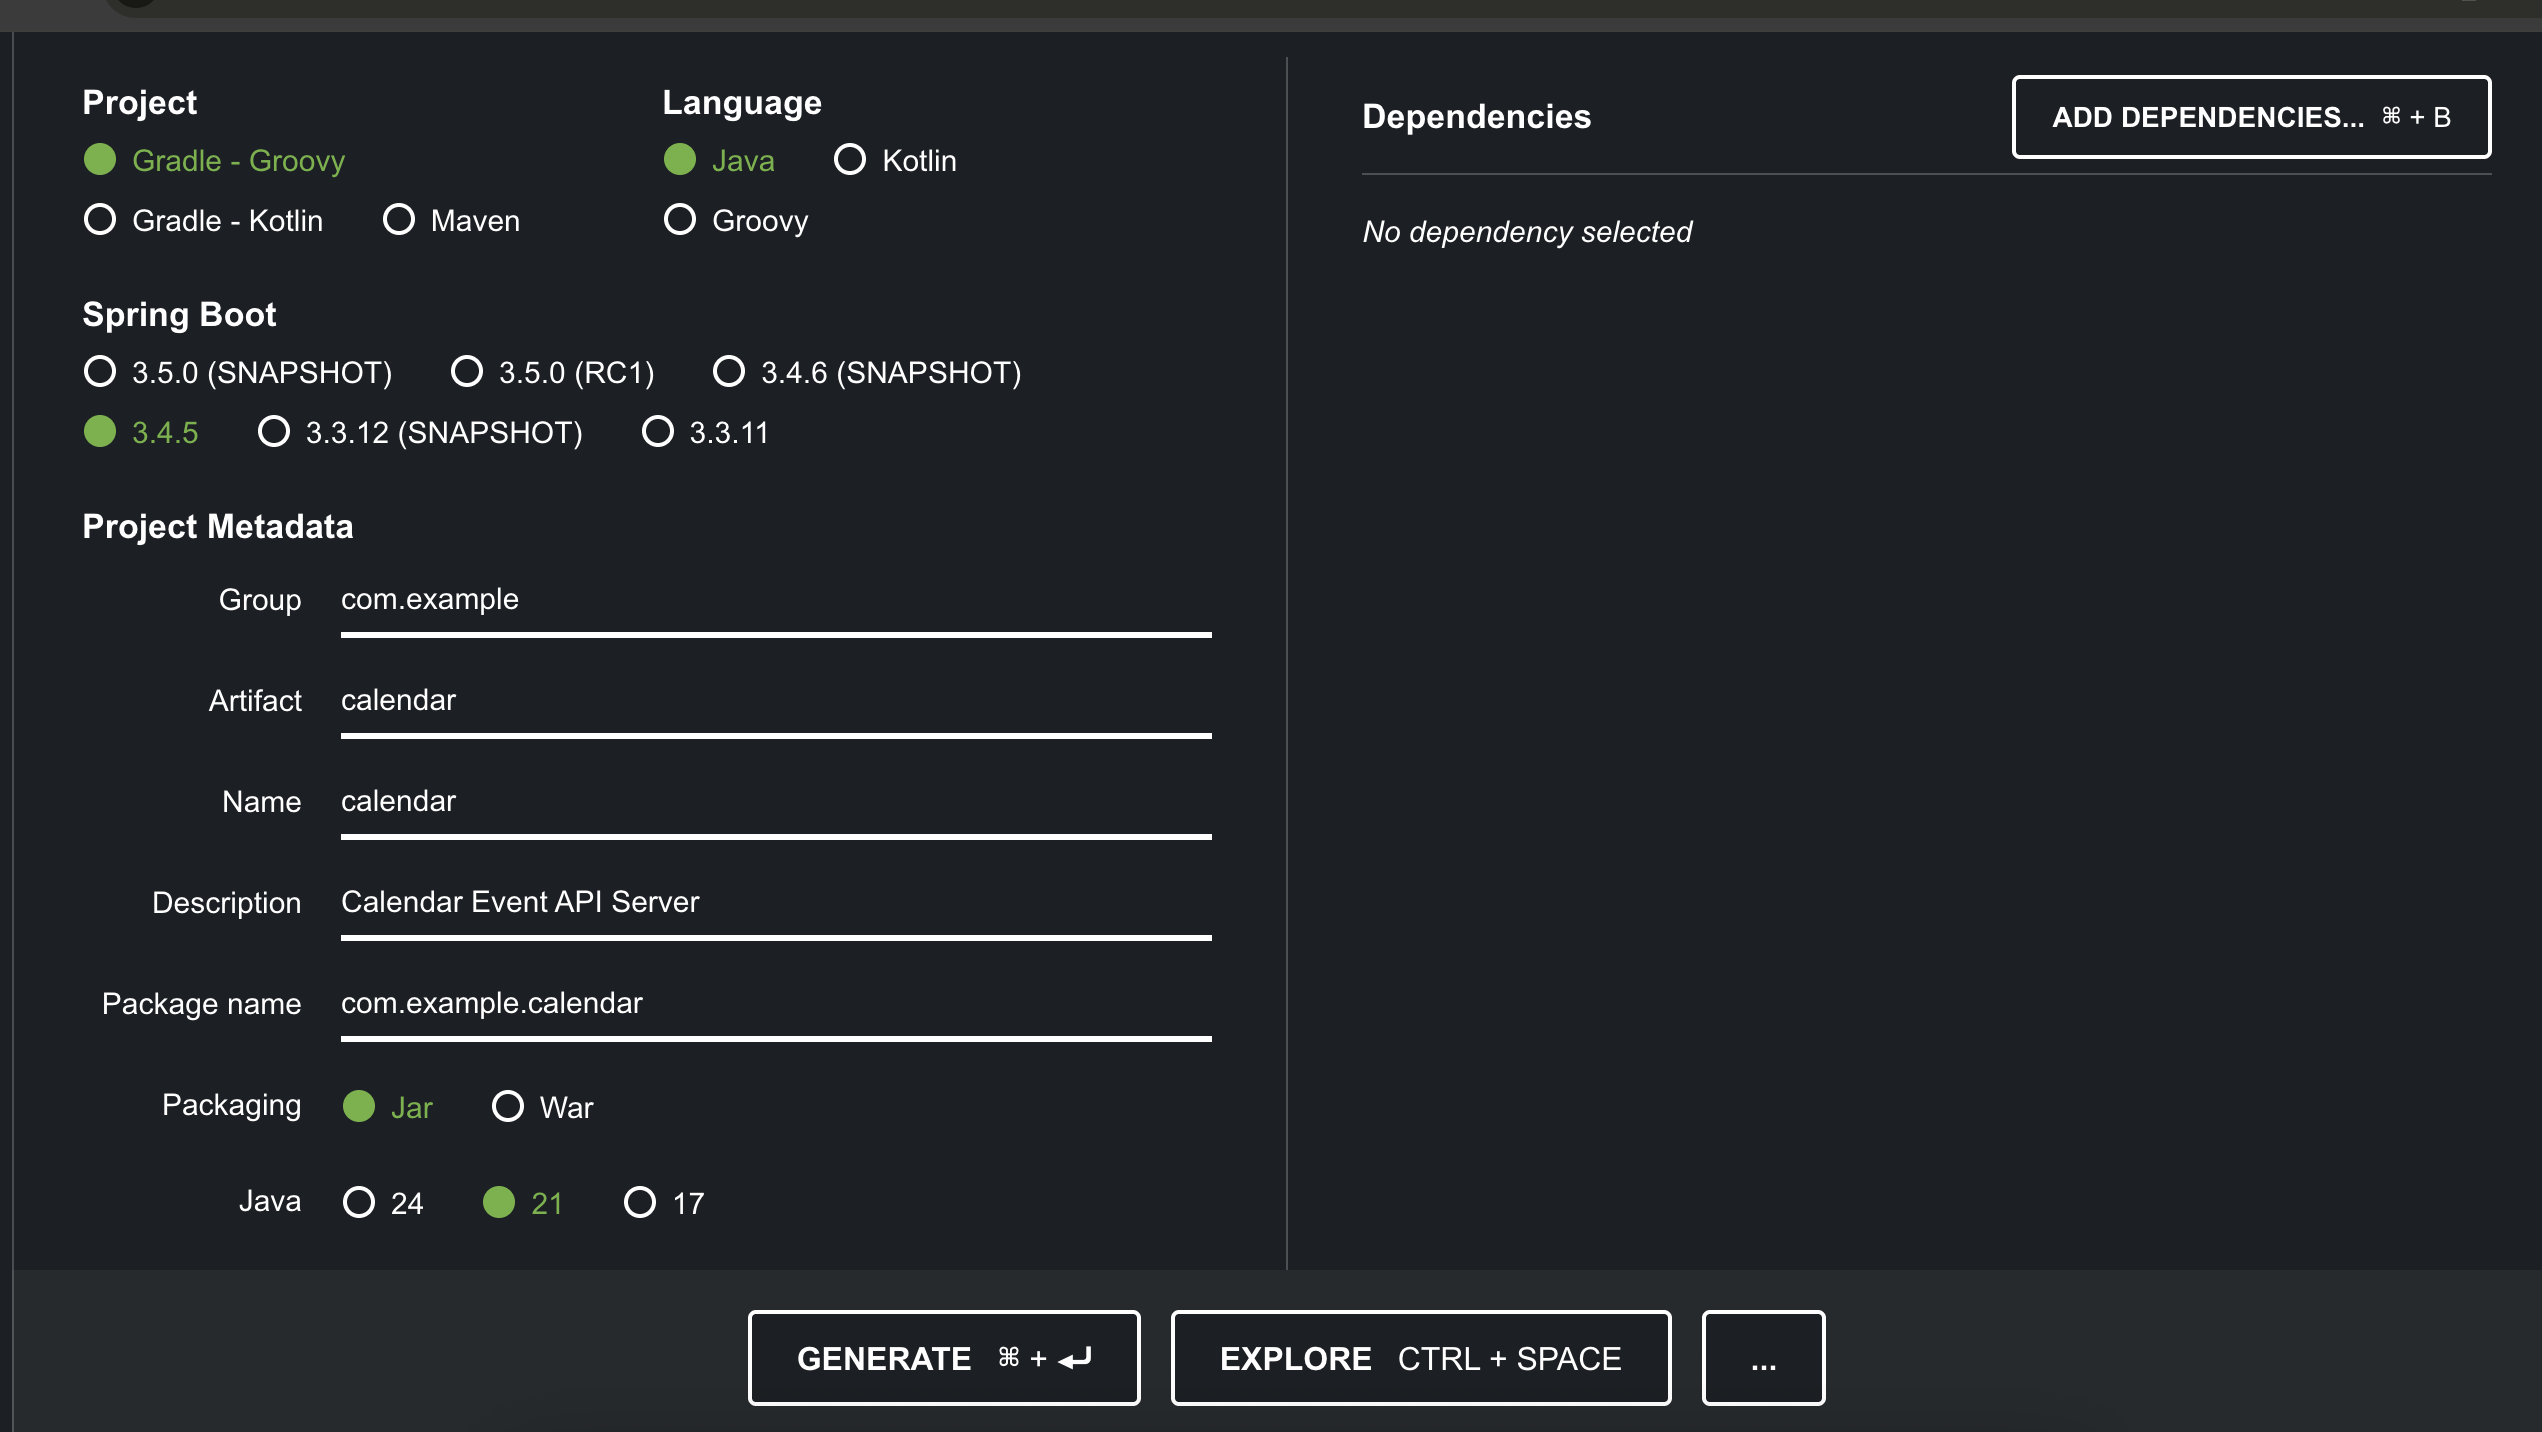Choose Groovy language radio button
The image size is (2542, 1432).
(x=680, y=219)
